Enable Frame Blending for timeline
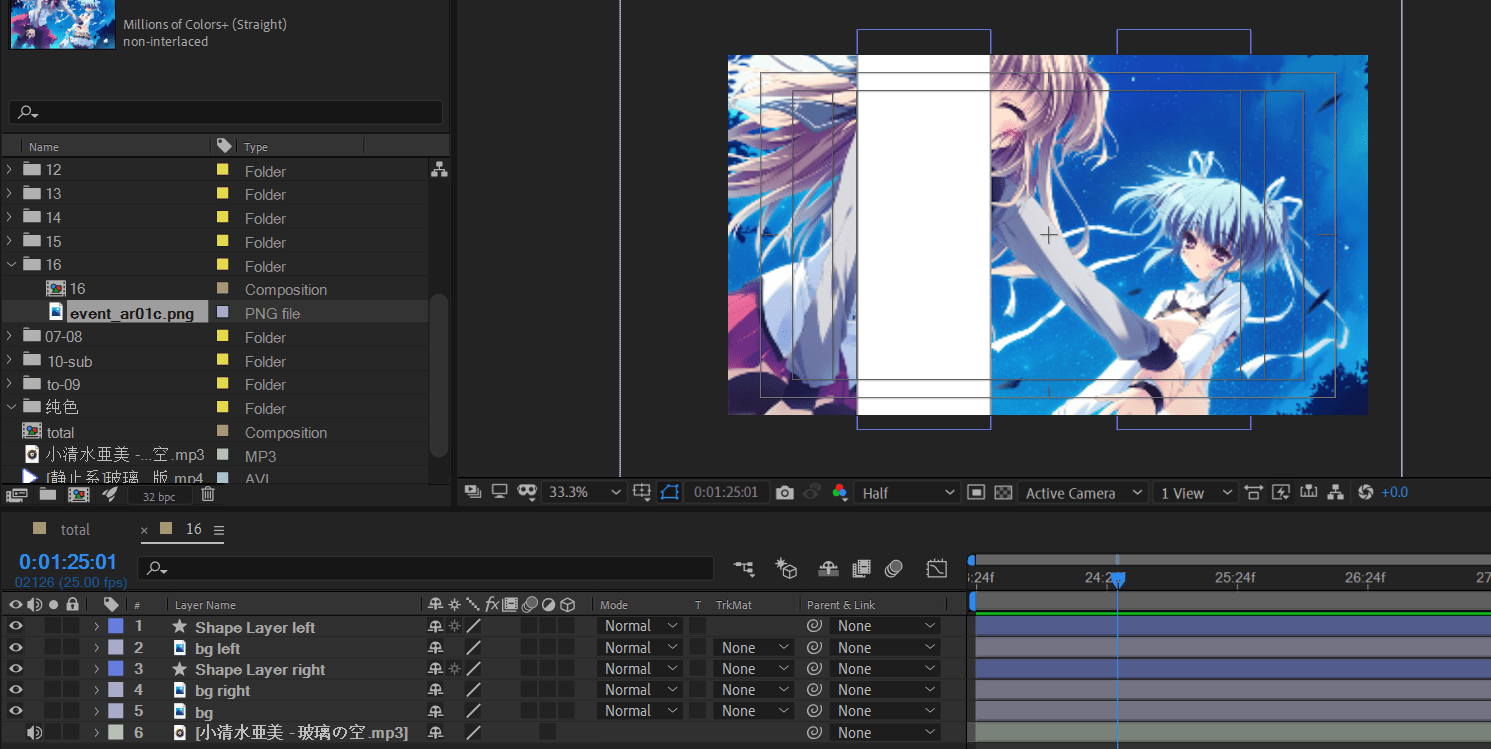Image resolution: width=1491 pixels, height=749 pixels. coord(861,569)
